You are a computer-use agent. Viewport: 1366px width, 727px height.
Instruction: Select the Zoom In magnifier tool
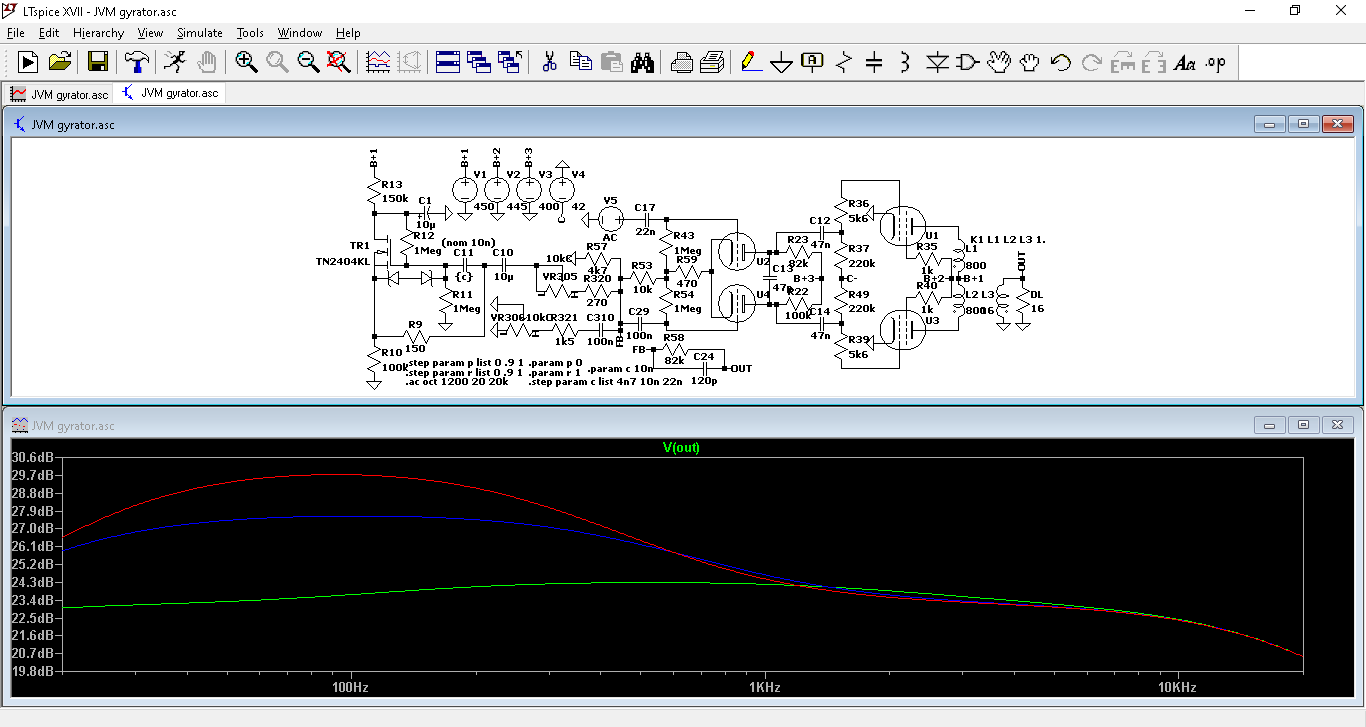point(246,62)
